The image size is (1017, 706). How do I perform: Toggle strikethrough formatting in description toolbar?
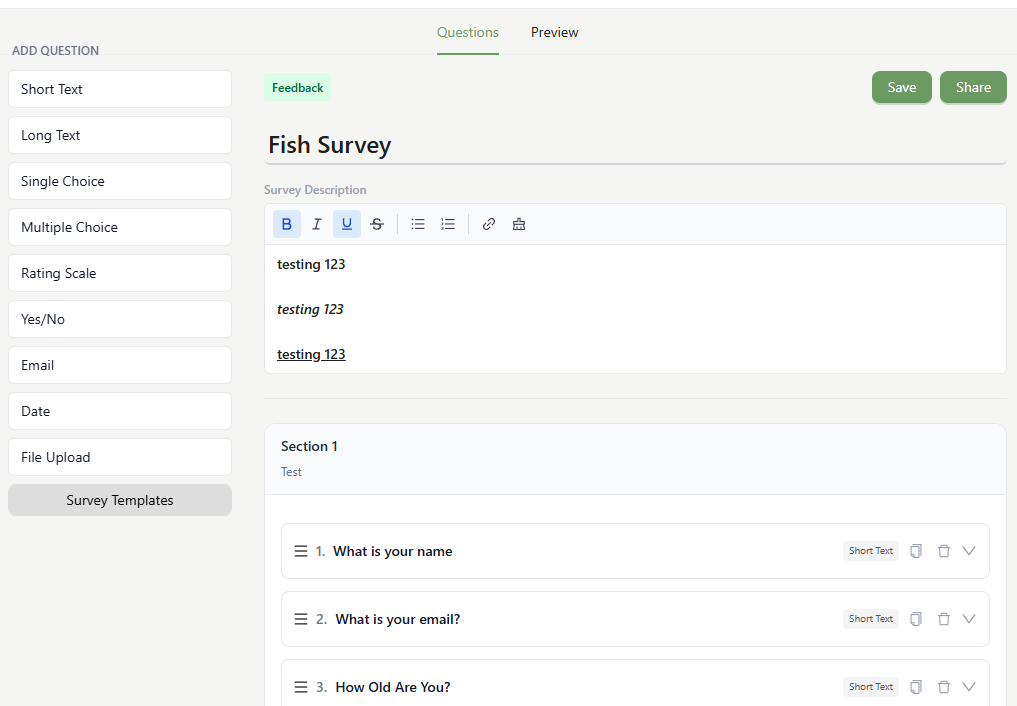click(377, 224)
